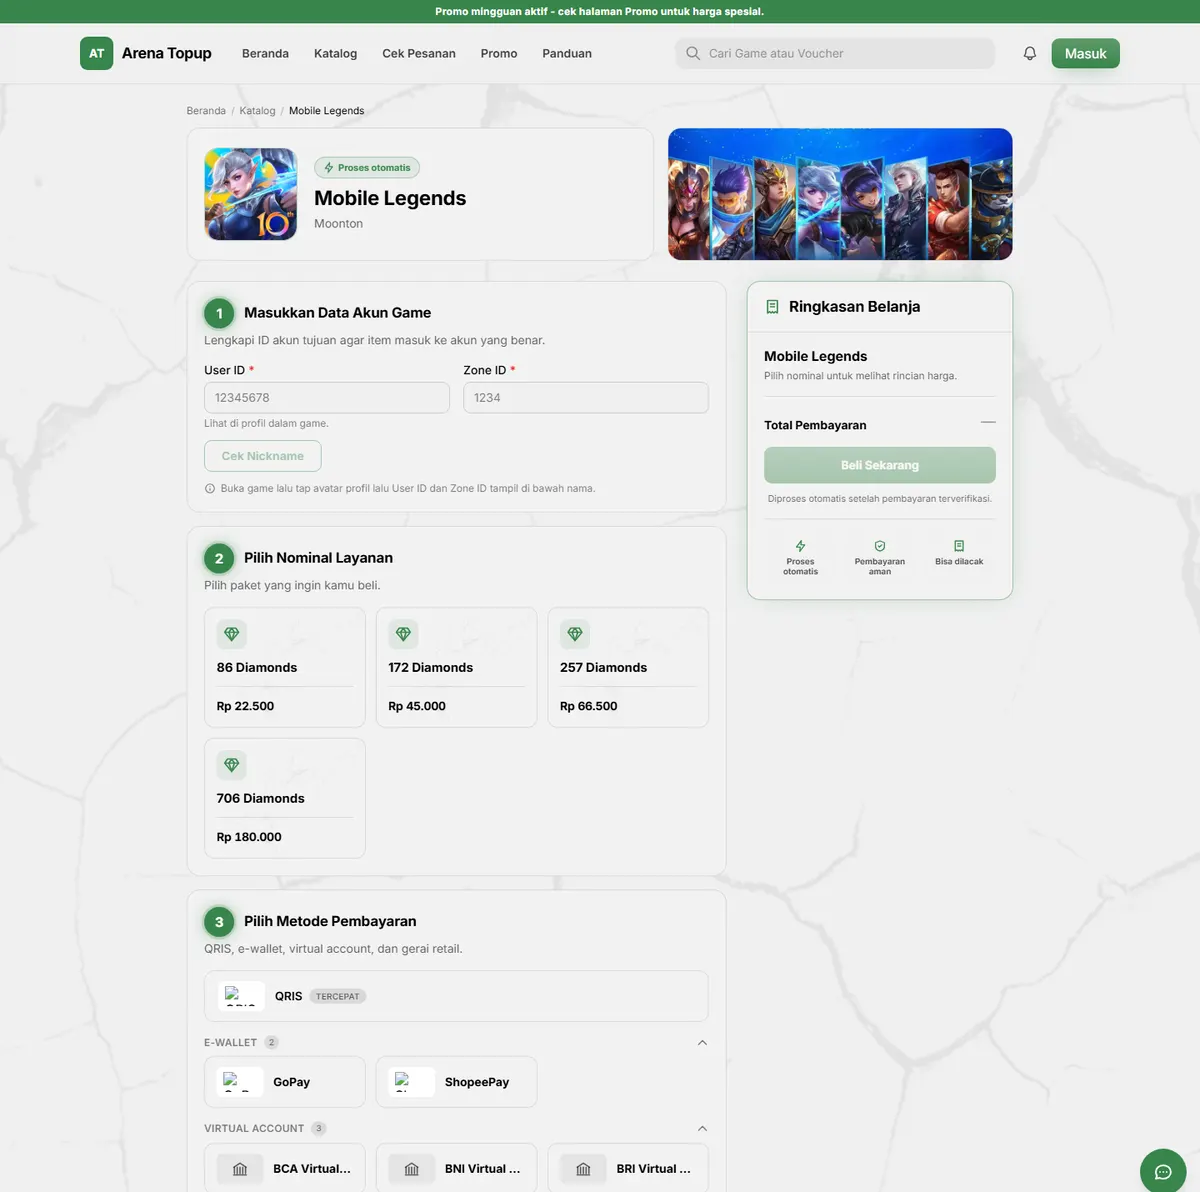Viewport: 1200px width, 1192px height.
Task: Click the receipt icon beside Ringkasan Belanja
Action: (772, 307)
